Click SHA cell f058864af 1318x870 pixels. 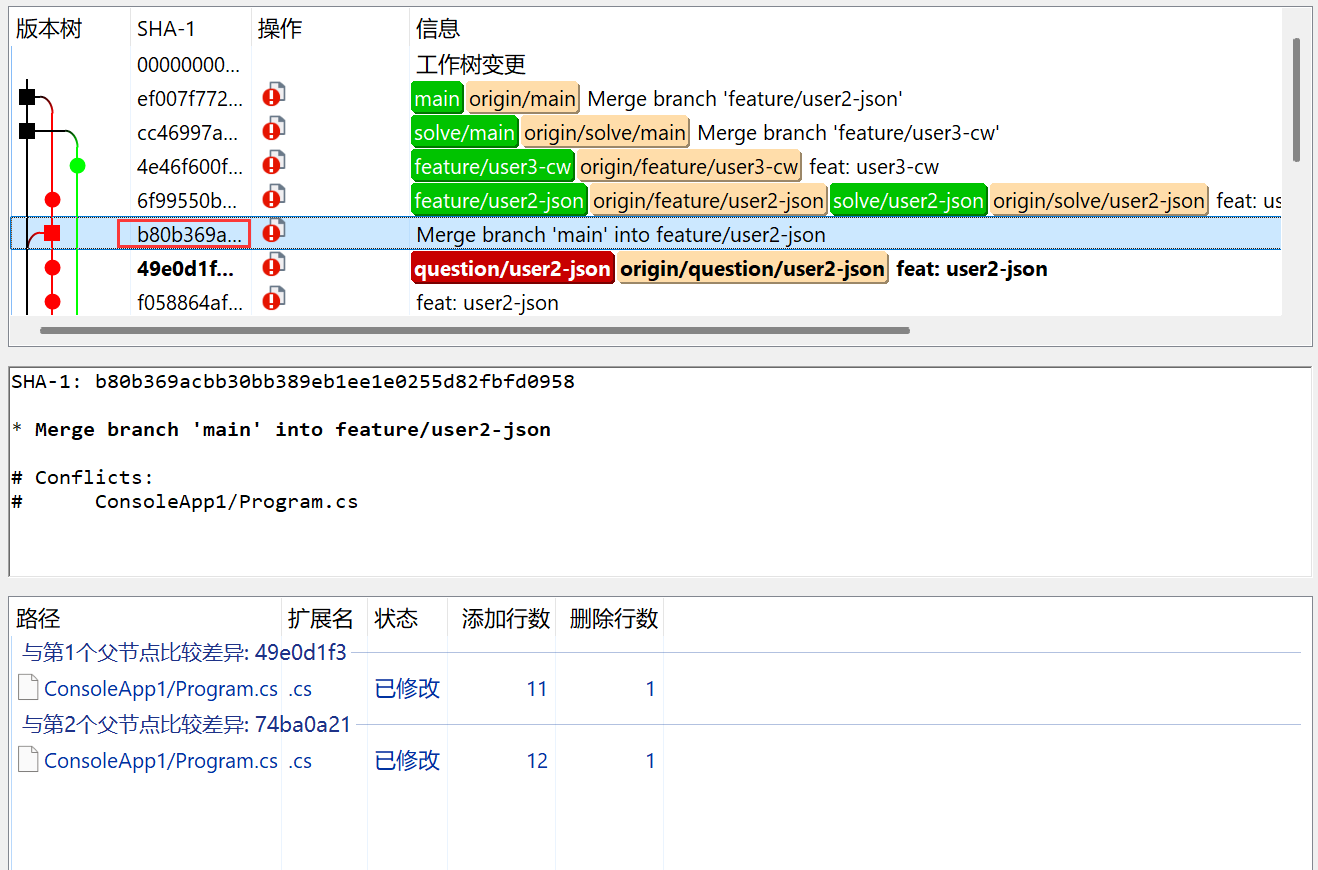point(190,302)
